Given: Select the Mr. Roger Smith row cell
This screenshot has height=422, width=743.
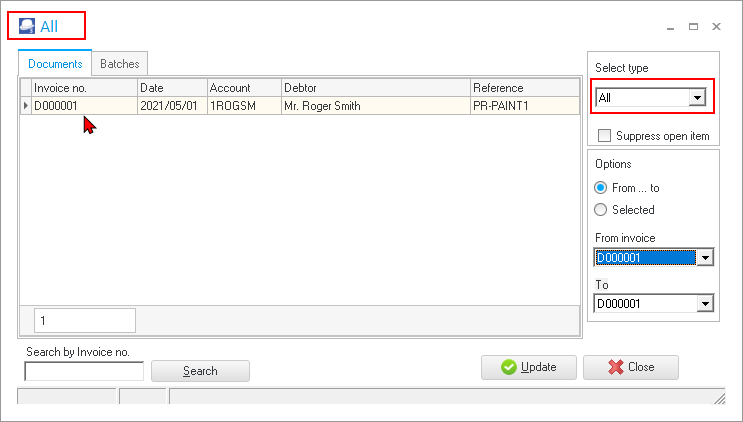Looking at the screenshot, I should tap(374, 105).
